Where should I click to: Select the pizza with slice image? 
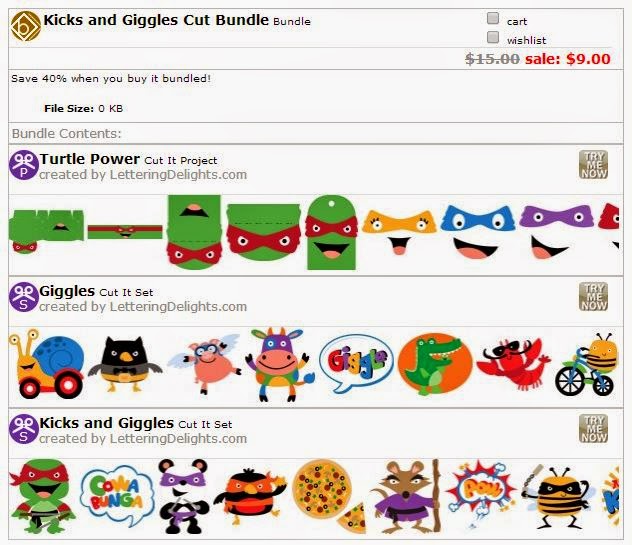click(x=329, y=496)
